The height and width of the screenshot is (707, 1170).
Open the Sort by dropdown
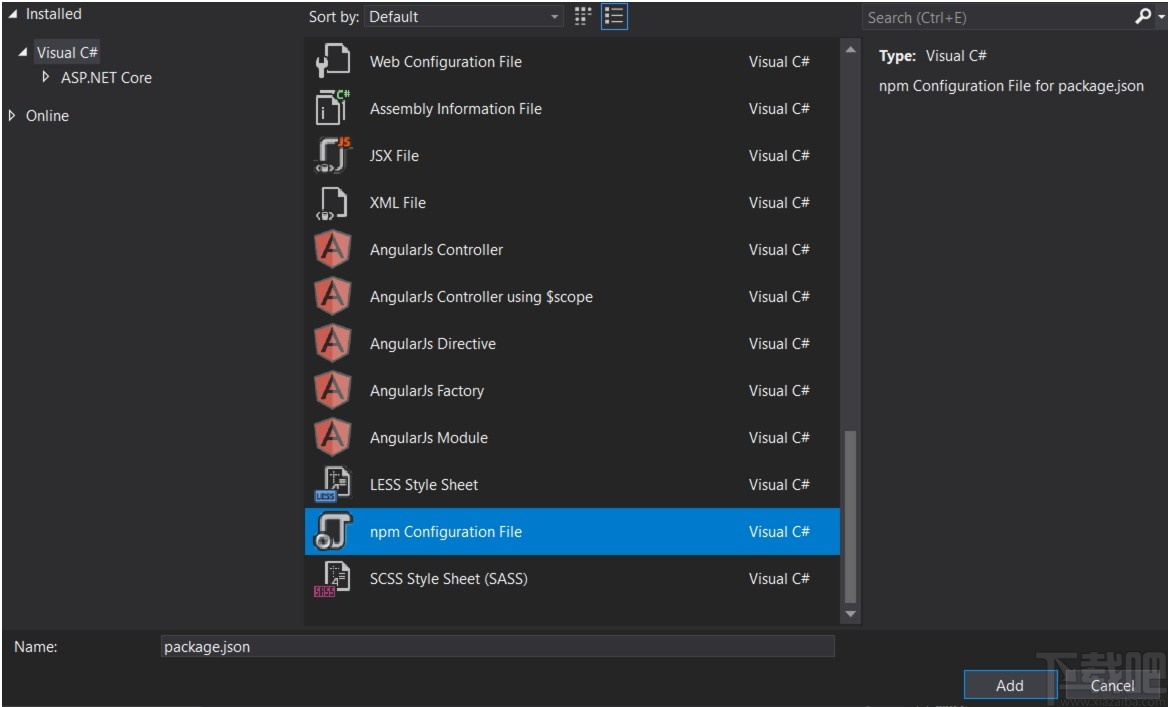(556, 16)
